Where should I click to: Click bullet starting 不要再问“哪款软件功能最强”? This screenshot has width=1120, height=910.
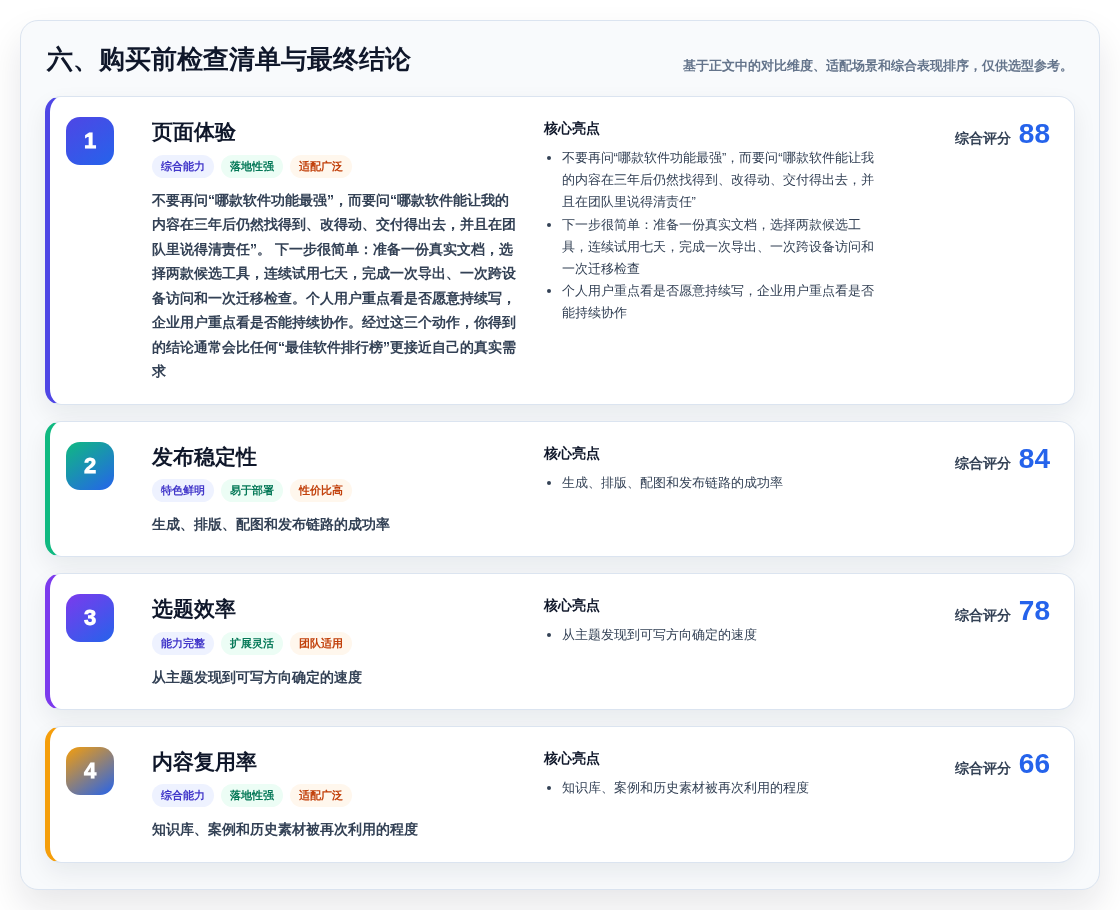click(718, 180)
